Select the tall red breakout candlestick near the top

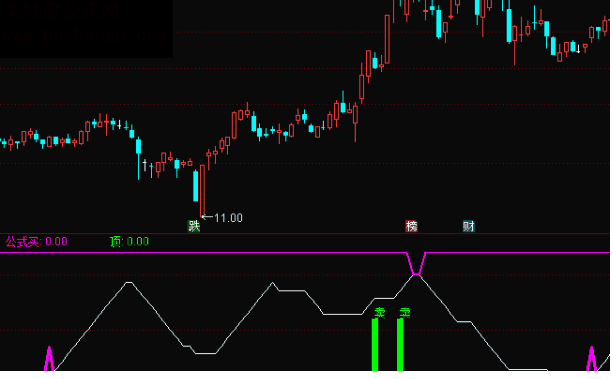pyautogui.click(x=387, y=39)
